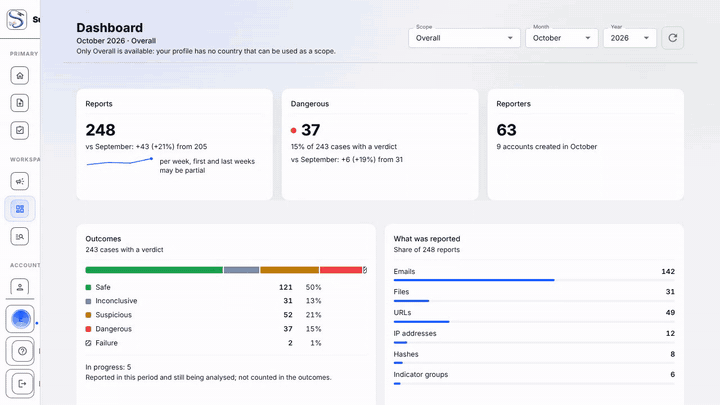Refresh the dashboard with the reload button
This screenshot has height=405, width=720.
click(673, 38)
